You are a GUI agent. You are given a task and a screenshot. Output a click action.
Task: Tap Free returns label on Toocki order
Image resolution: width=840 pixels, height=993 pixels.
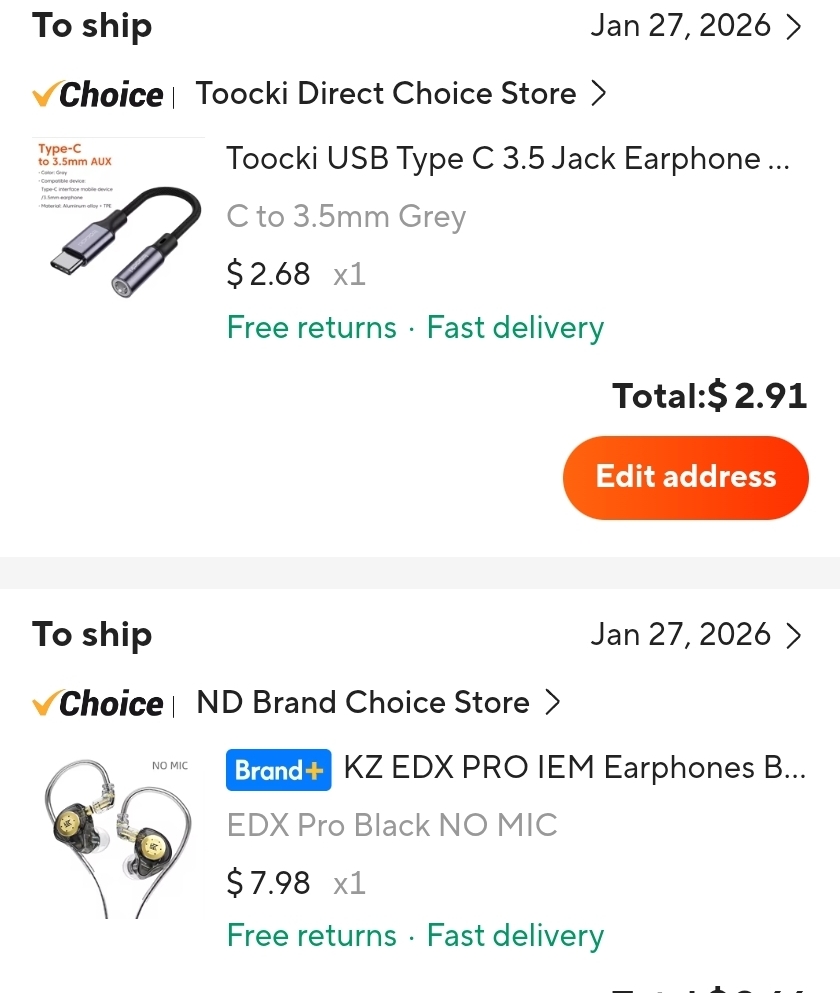click(x=311, y=328)
